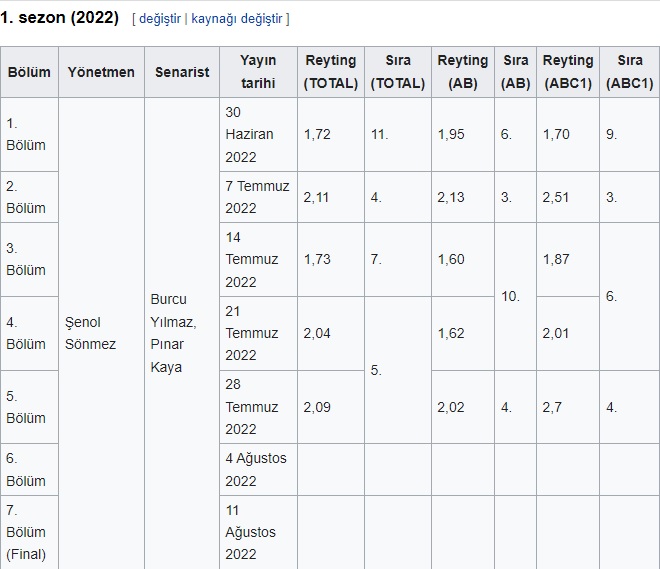Click the "Sıra (TOTAL)" column header

pos(398,72)
